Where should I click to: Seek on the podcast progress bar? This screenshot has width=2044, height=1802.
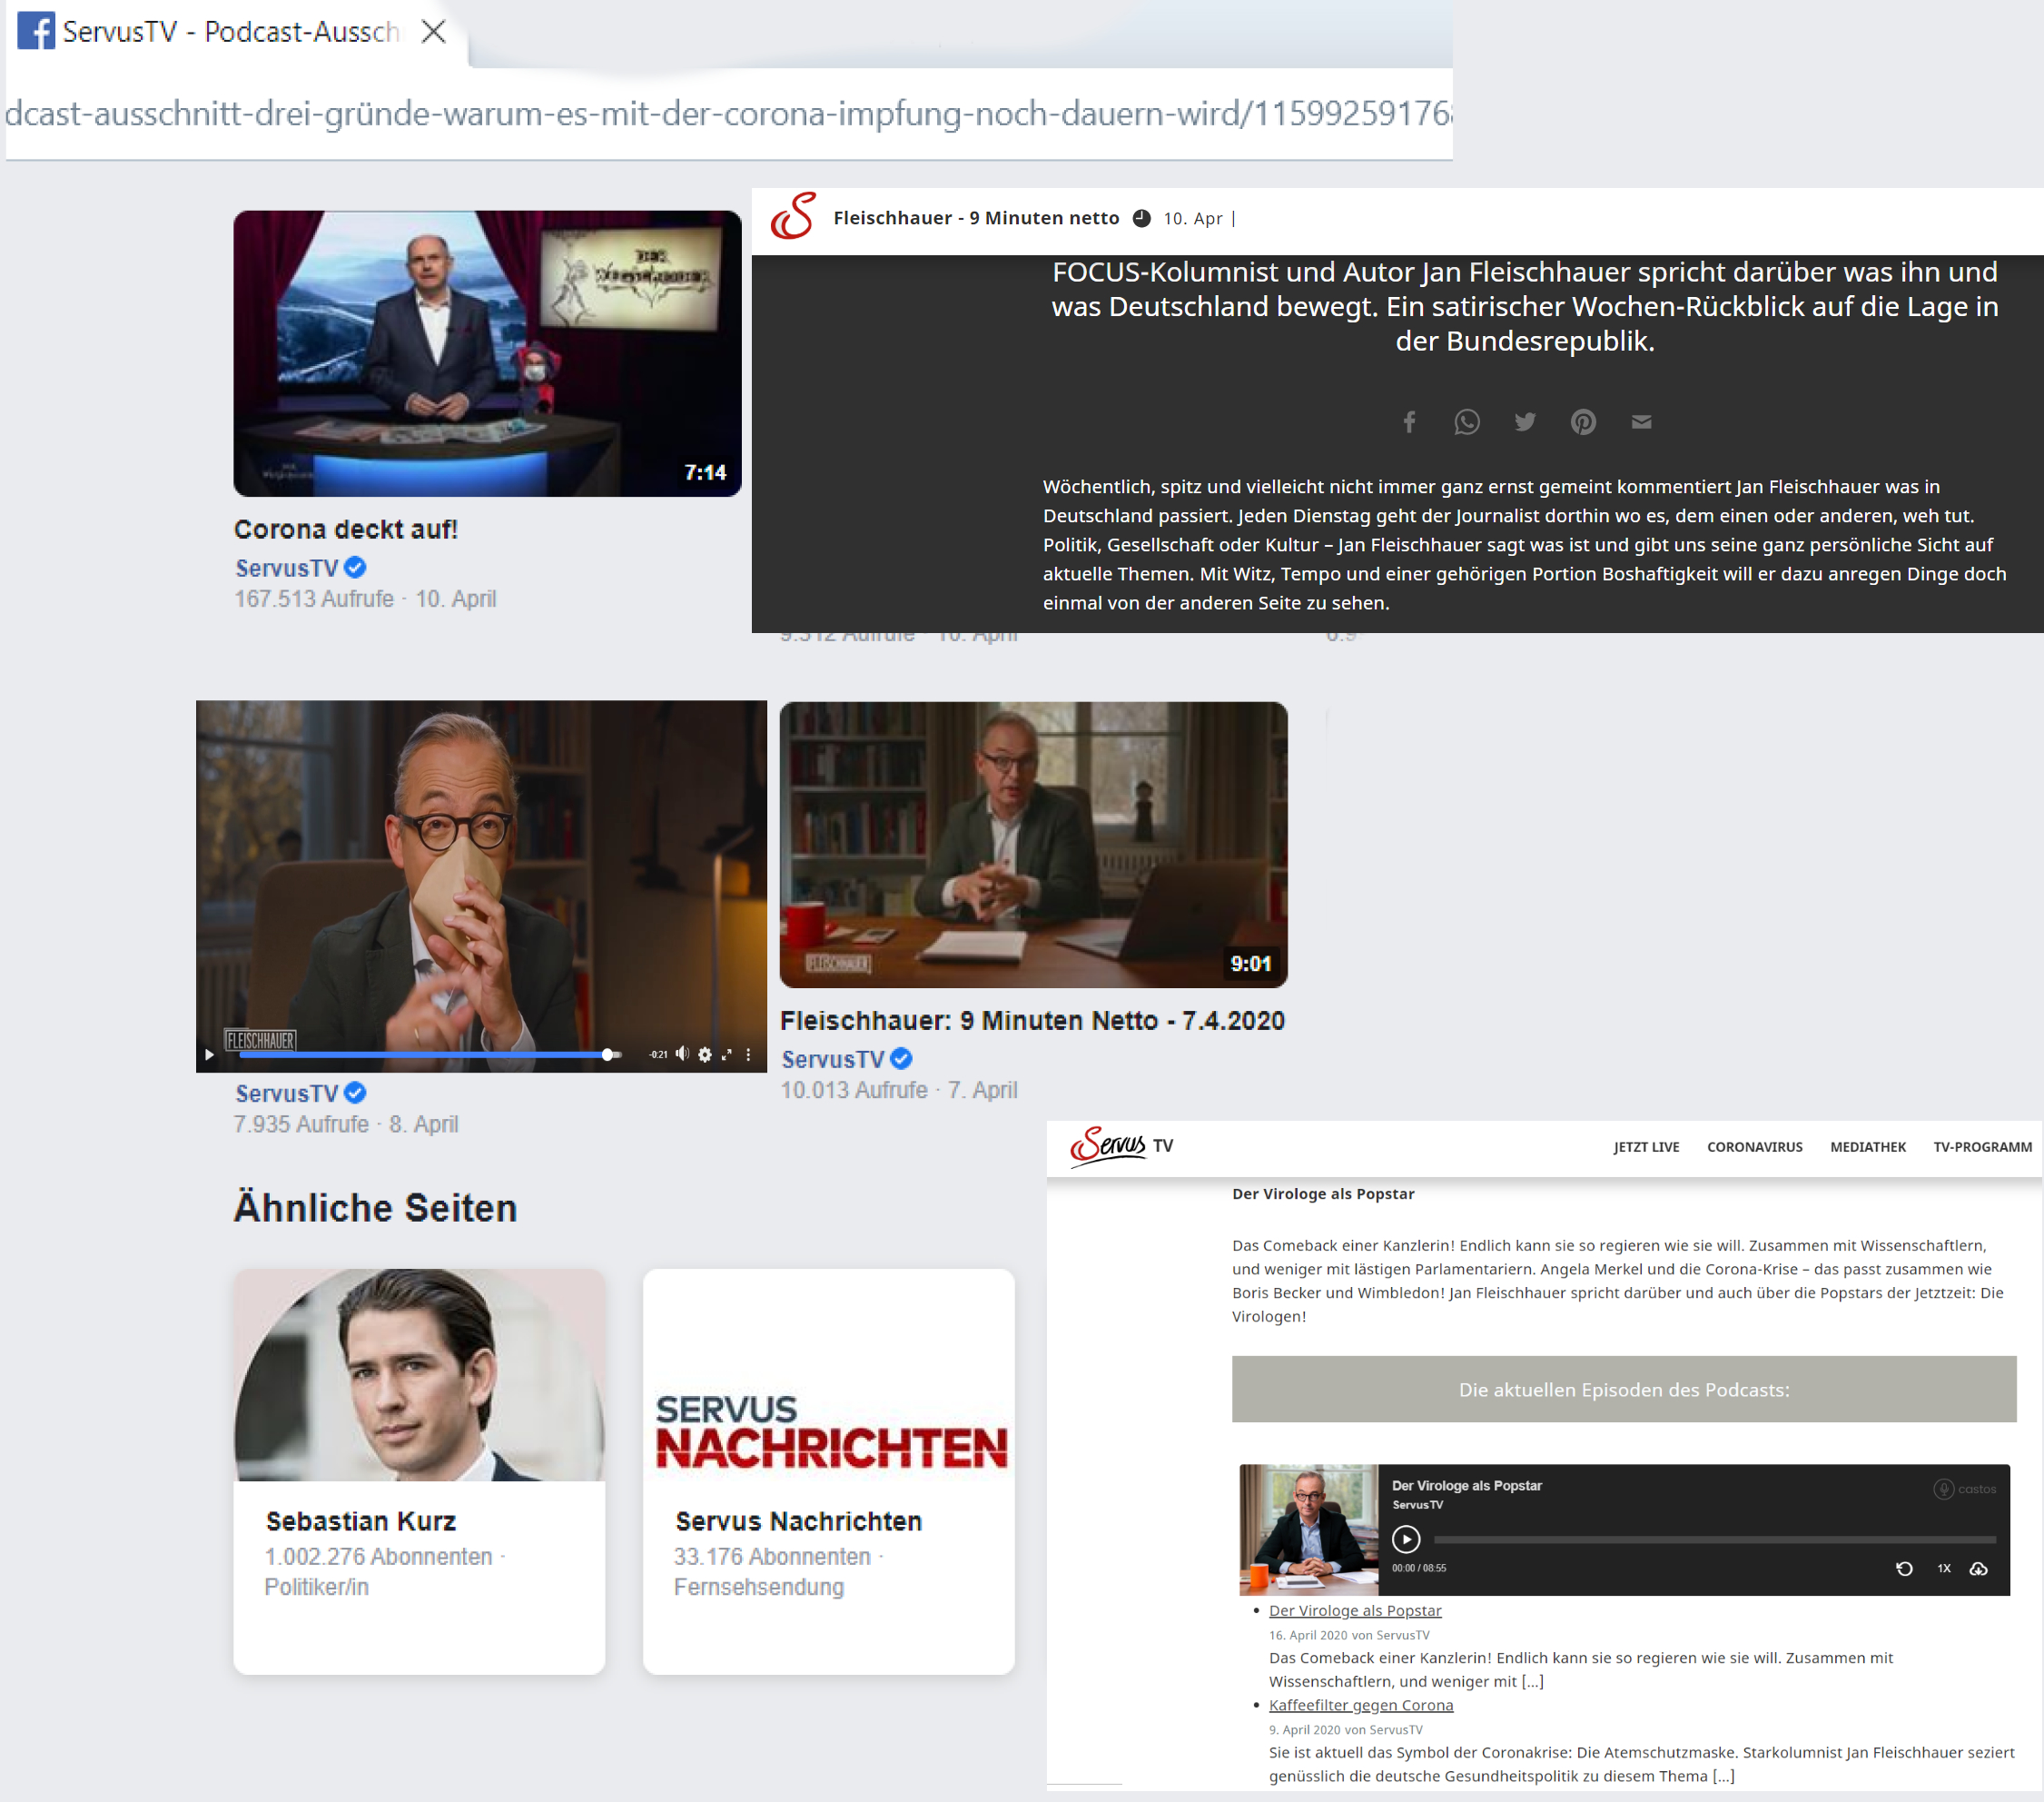1714,1540
